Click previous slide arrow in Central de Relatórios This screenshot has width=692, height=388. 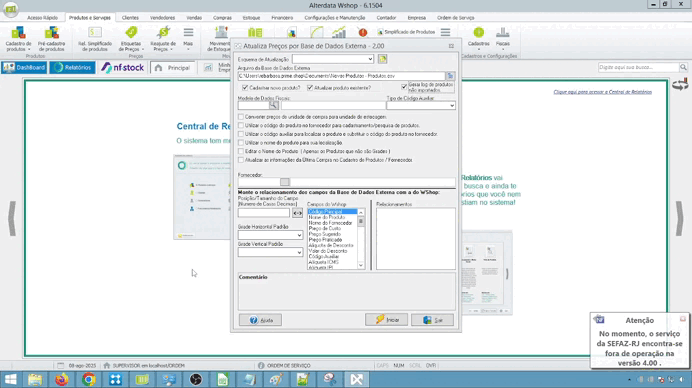(12, 218)
